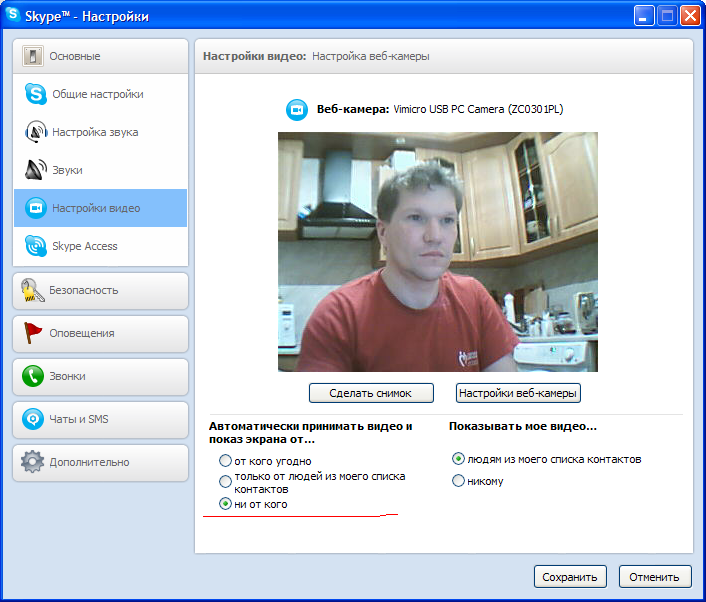Click the security padlock icon
The height and width of the screenshot is (602, 706).
click(33, 290)
